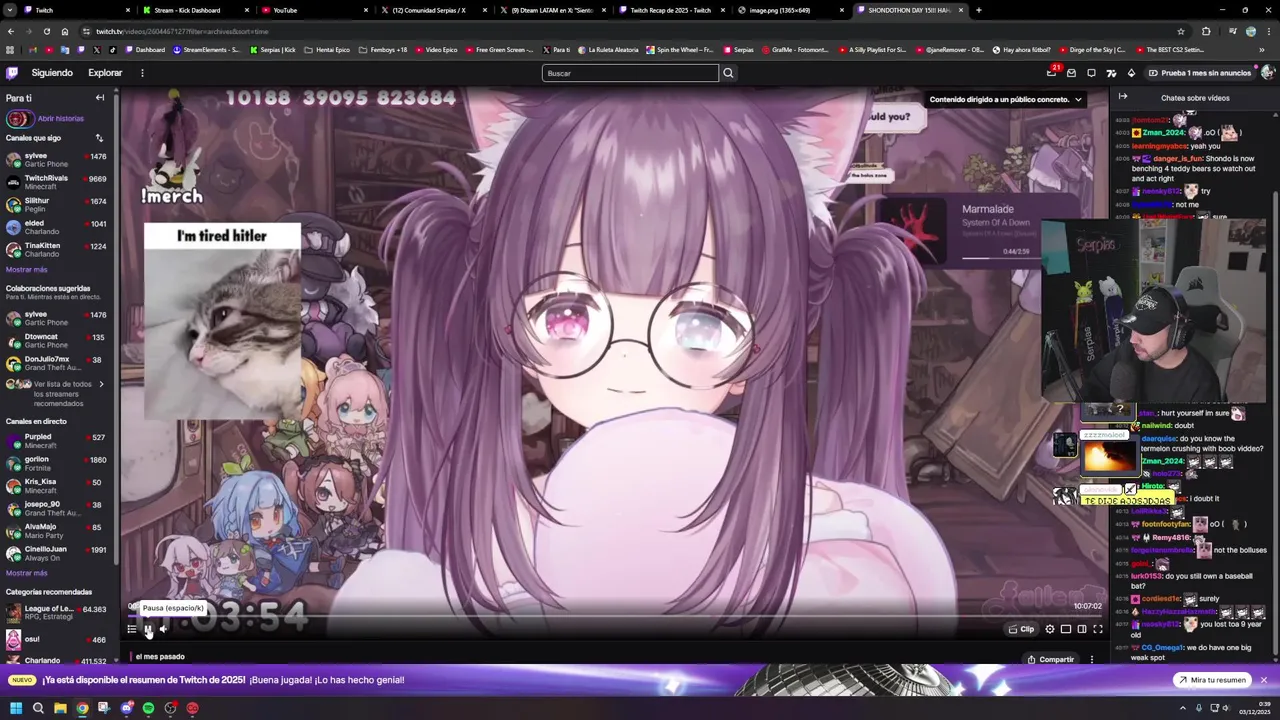Image resolution: width=1280 pixels, height=720 pixels.
Task: Toggle mini player mode icon
Action: [x=1066, y=629]
